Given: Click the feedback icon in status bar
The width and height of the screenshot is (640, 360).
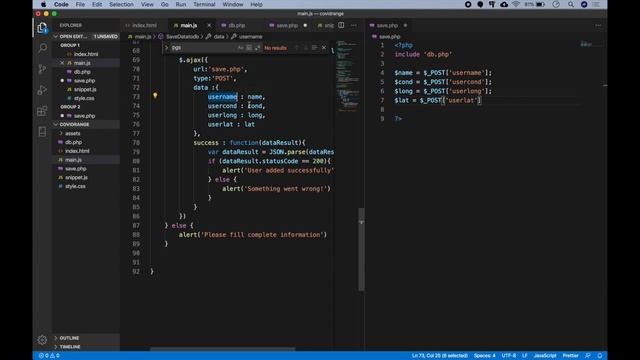Looking at the screenshot, I should [588, 356].
